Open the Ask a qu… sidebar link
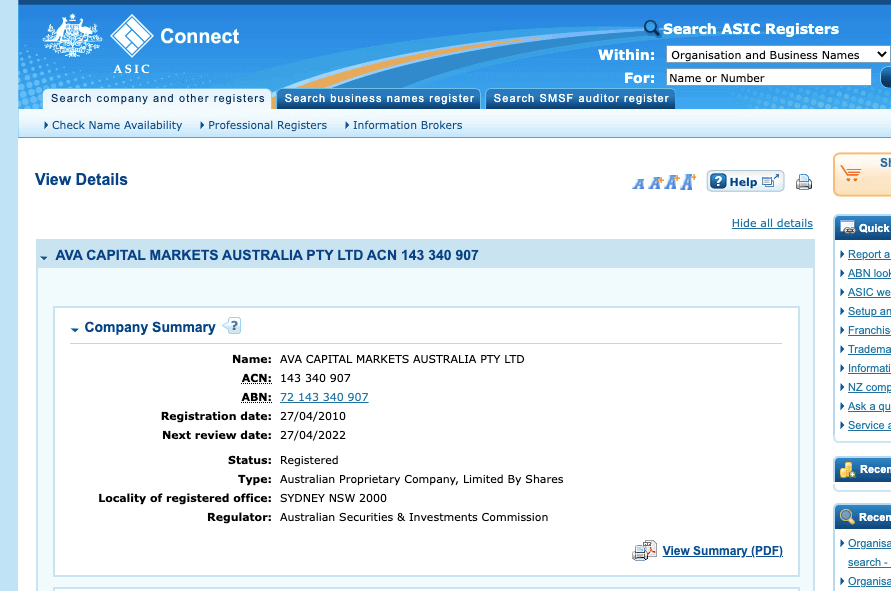Image resolution: width=891 pixels, height=591 pixels. coord(869,406)
